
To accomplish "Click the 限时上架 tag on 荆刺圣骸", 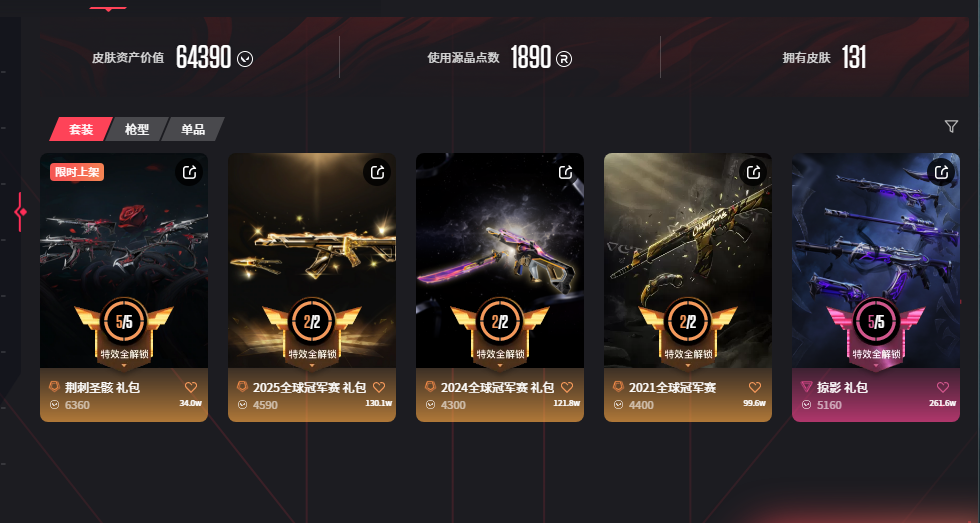I will (x=77, y=172).
